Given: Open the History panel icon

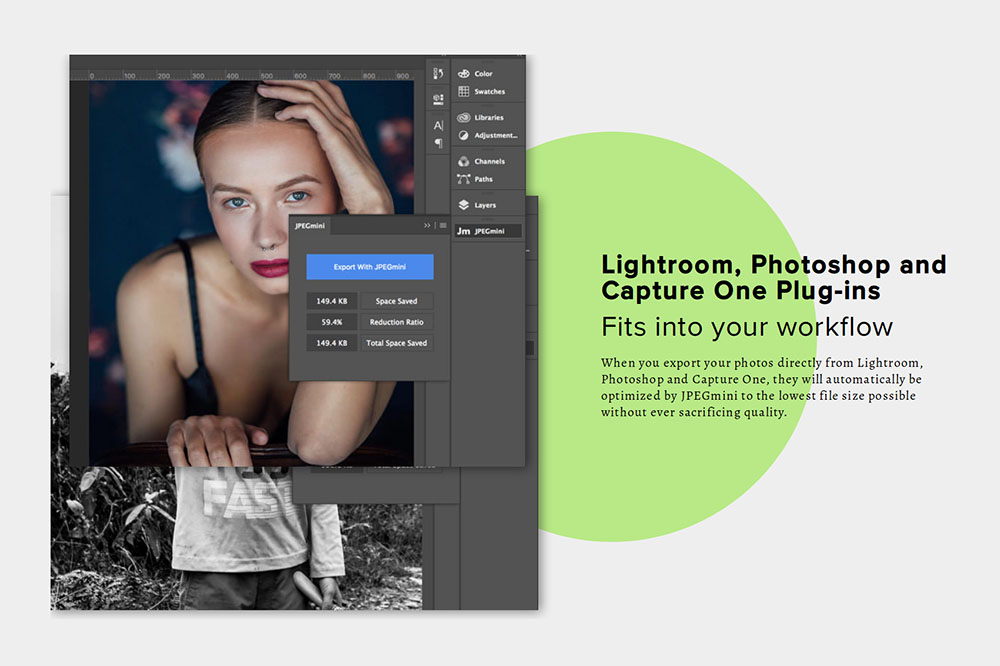Looking at the screenshot, I should 438,74.
